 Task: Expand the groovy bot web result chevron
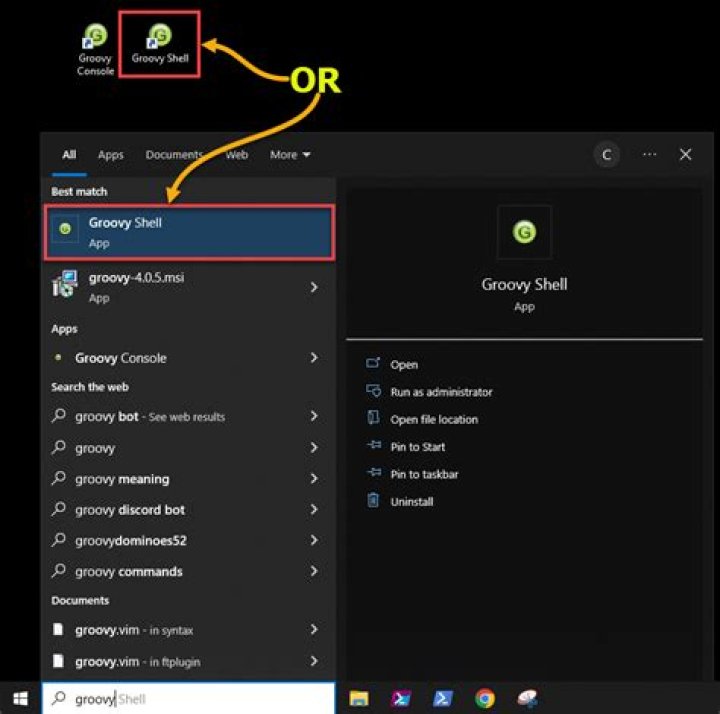click(314, 416)
